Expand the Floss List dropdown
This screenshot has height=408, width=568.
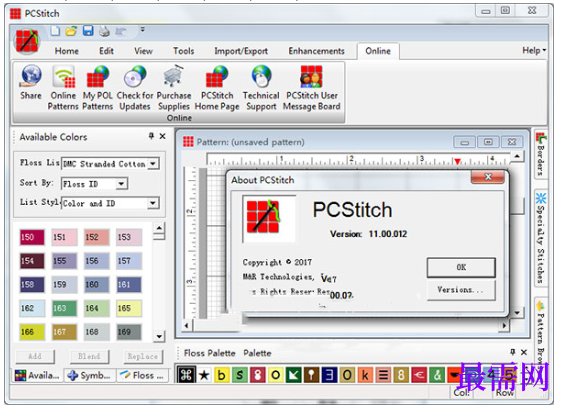pyautogui.click(x=153, y=164)
